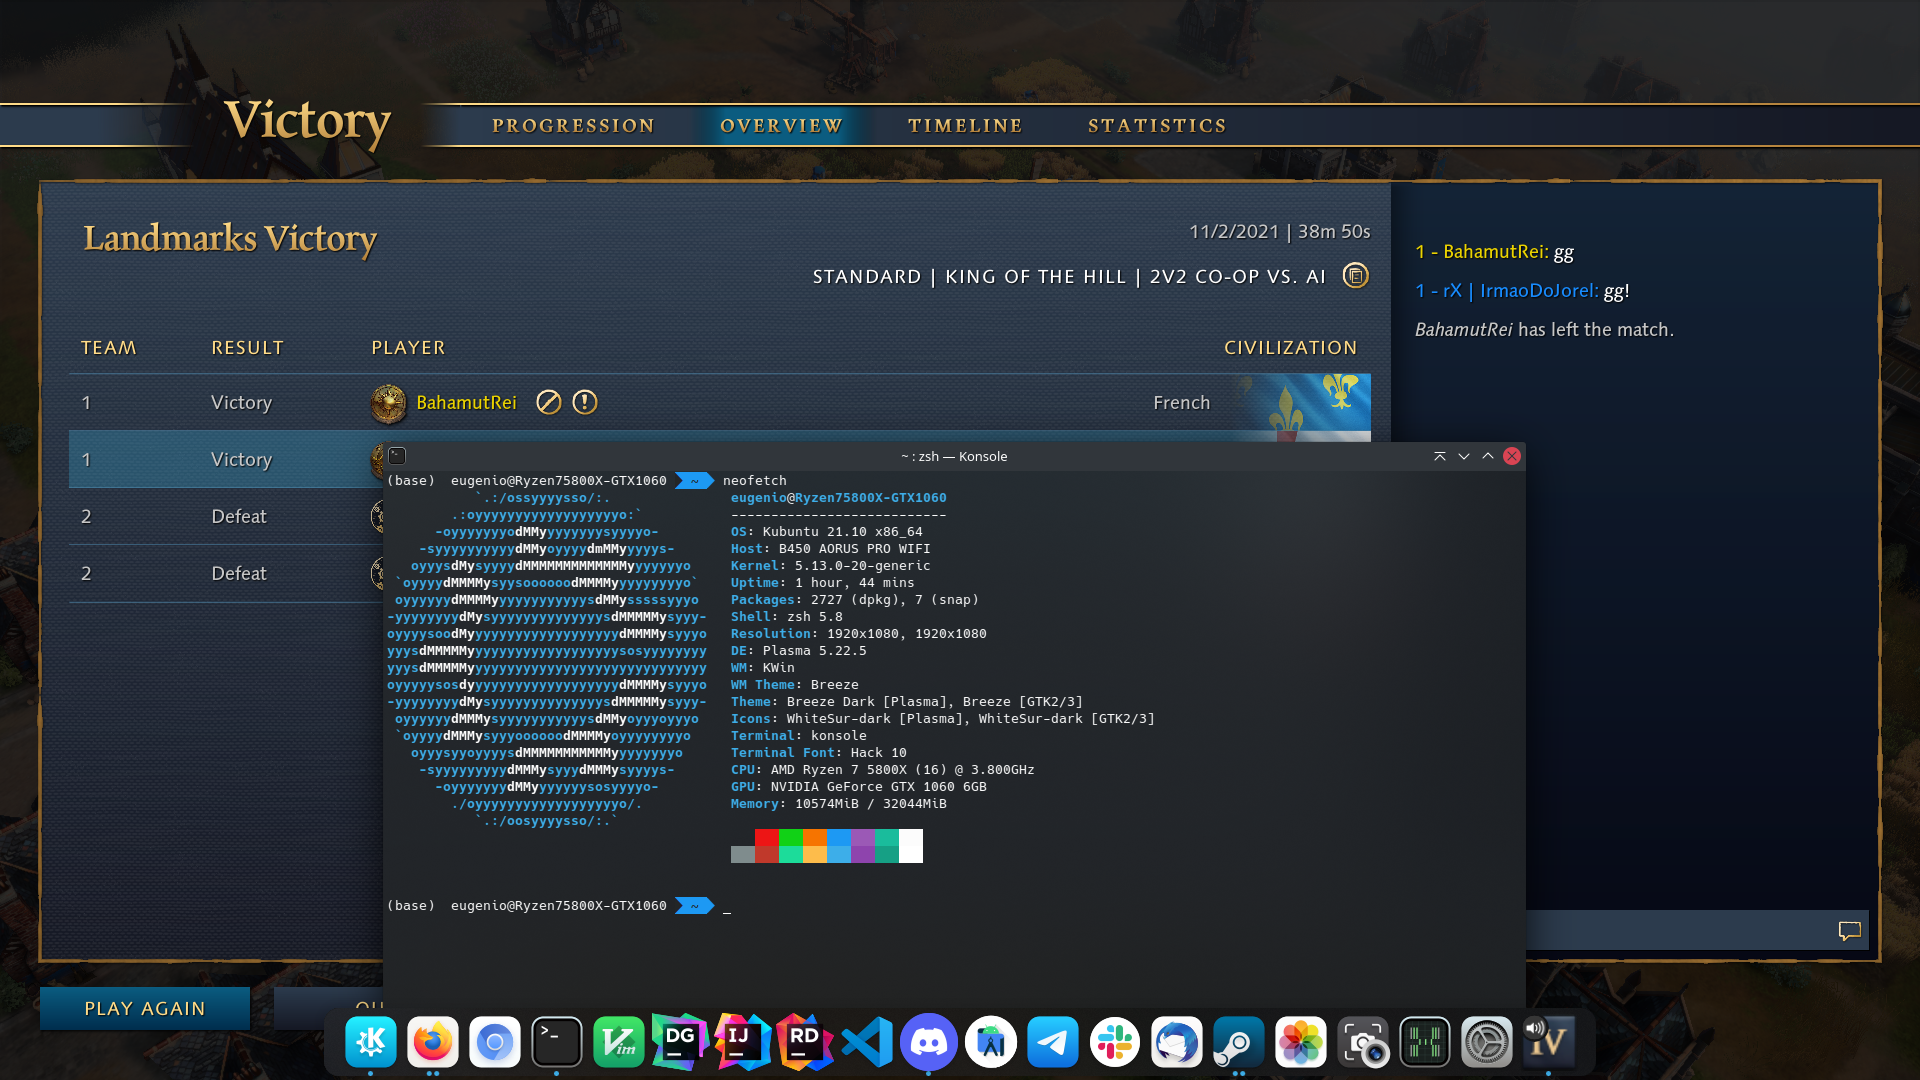Switch to Age of Empires IV dock icon
Viewport: 1920px width, 1080px height.
[1549, 1042]
